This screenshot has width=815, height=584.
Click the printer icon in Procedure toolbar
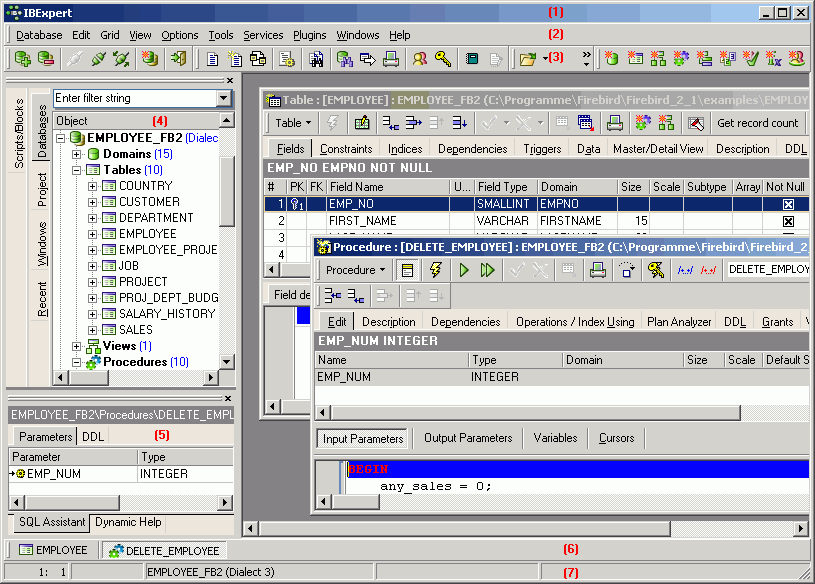597,270
